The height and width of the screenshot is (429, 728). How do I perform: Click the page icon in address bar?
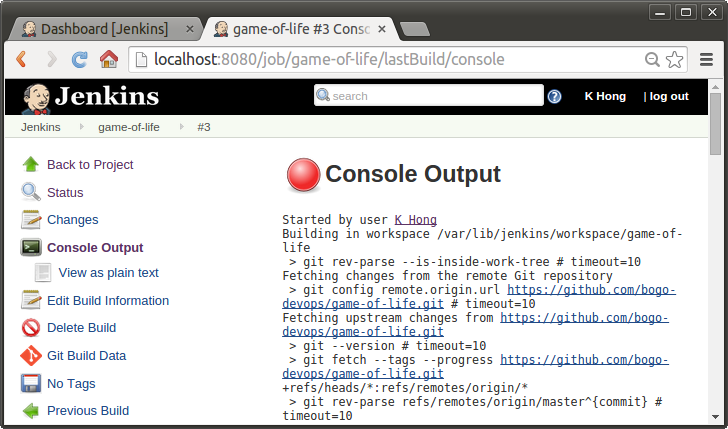coord(141,59)
